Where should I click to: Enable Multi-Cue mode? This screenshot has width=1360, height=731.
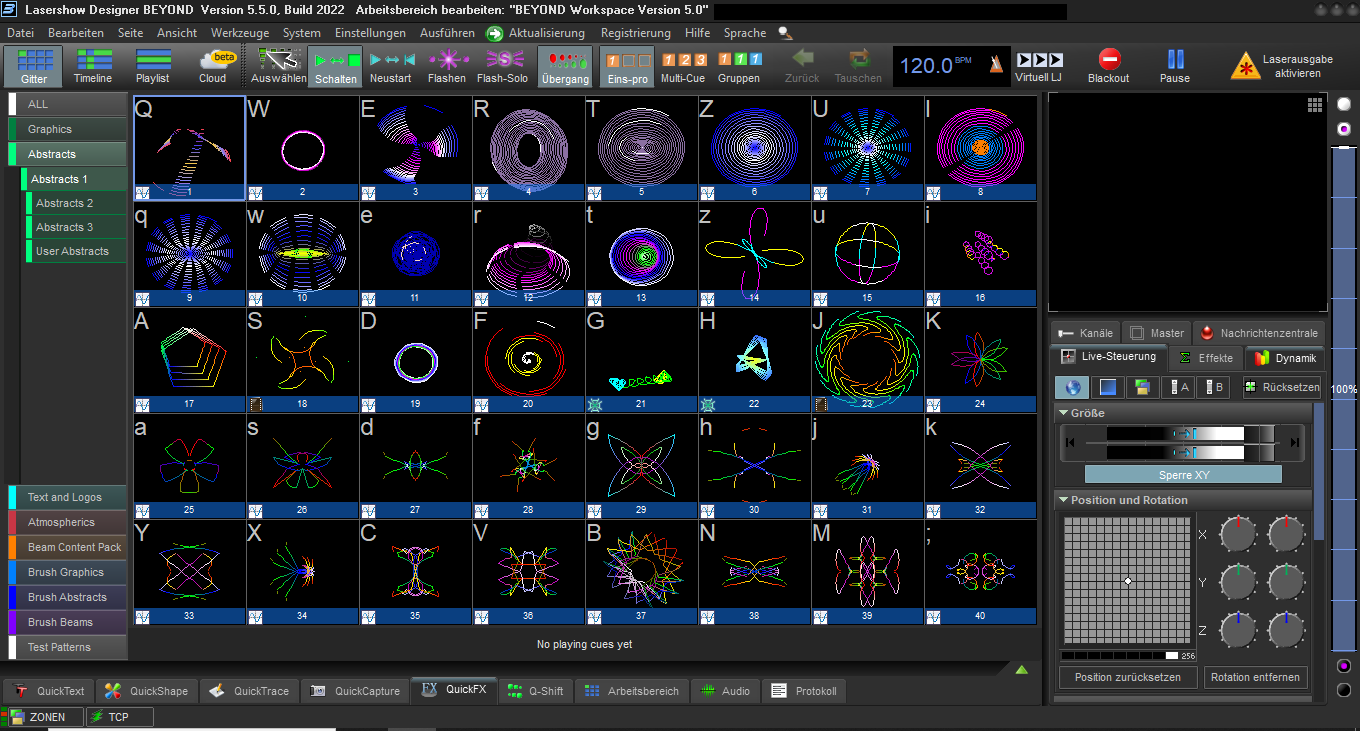coord(683,66)
